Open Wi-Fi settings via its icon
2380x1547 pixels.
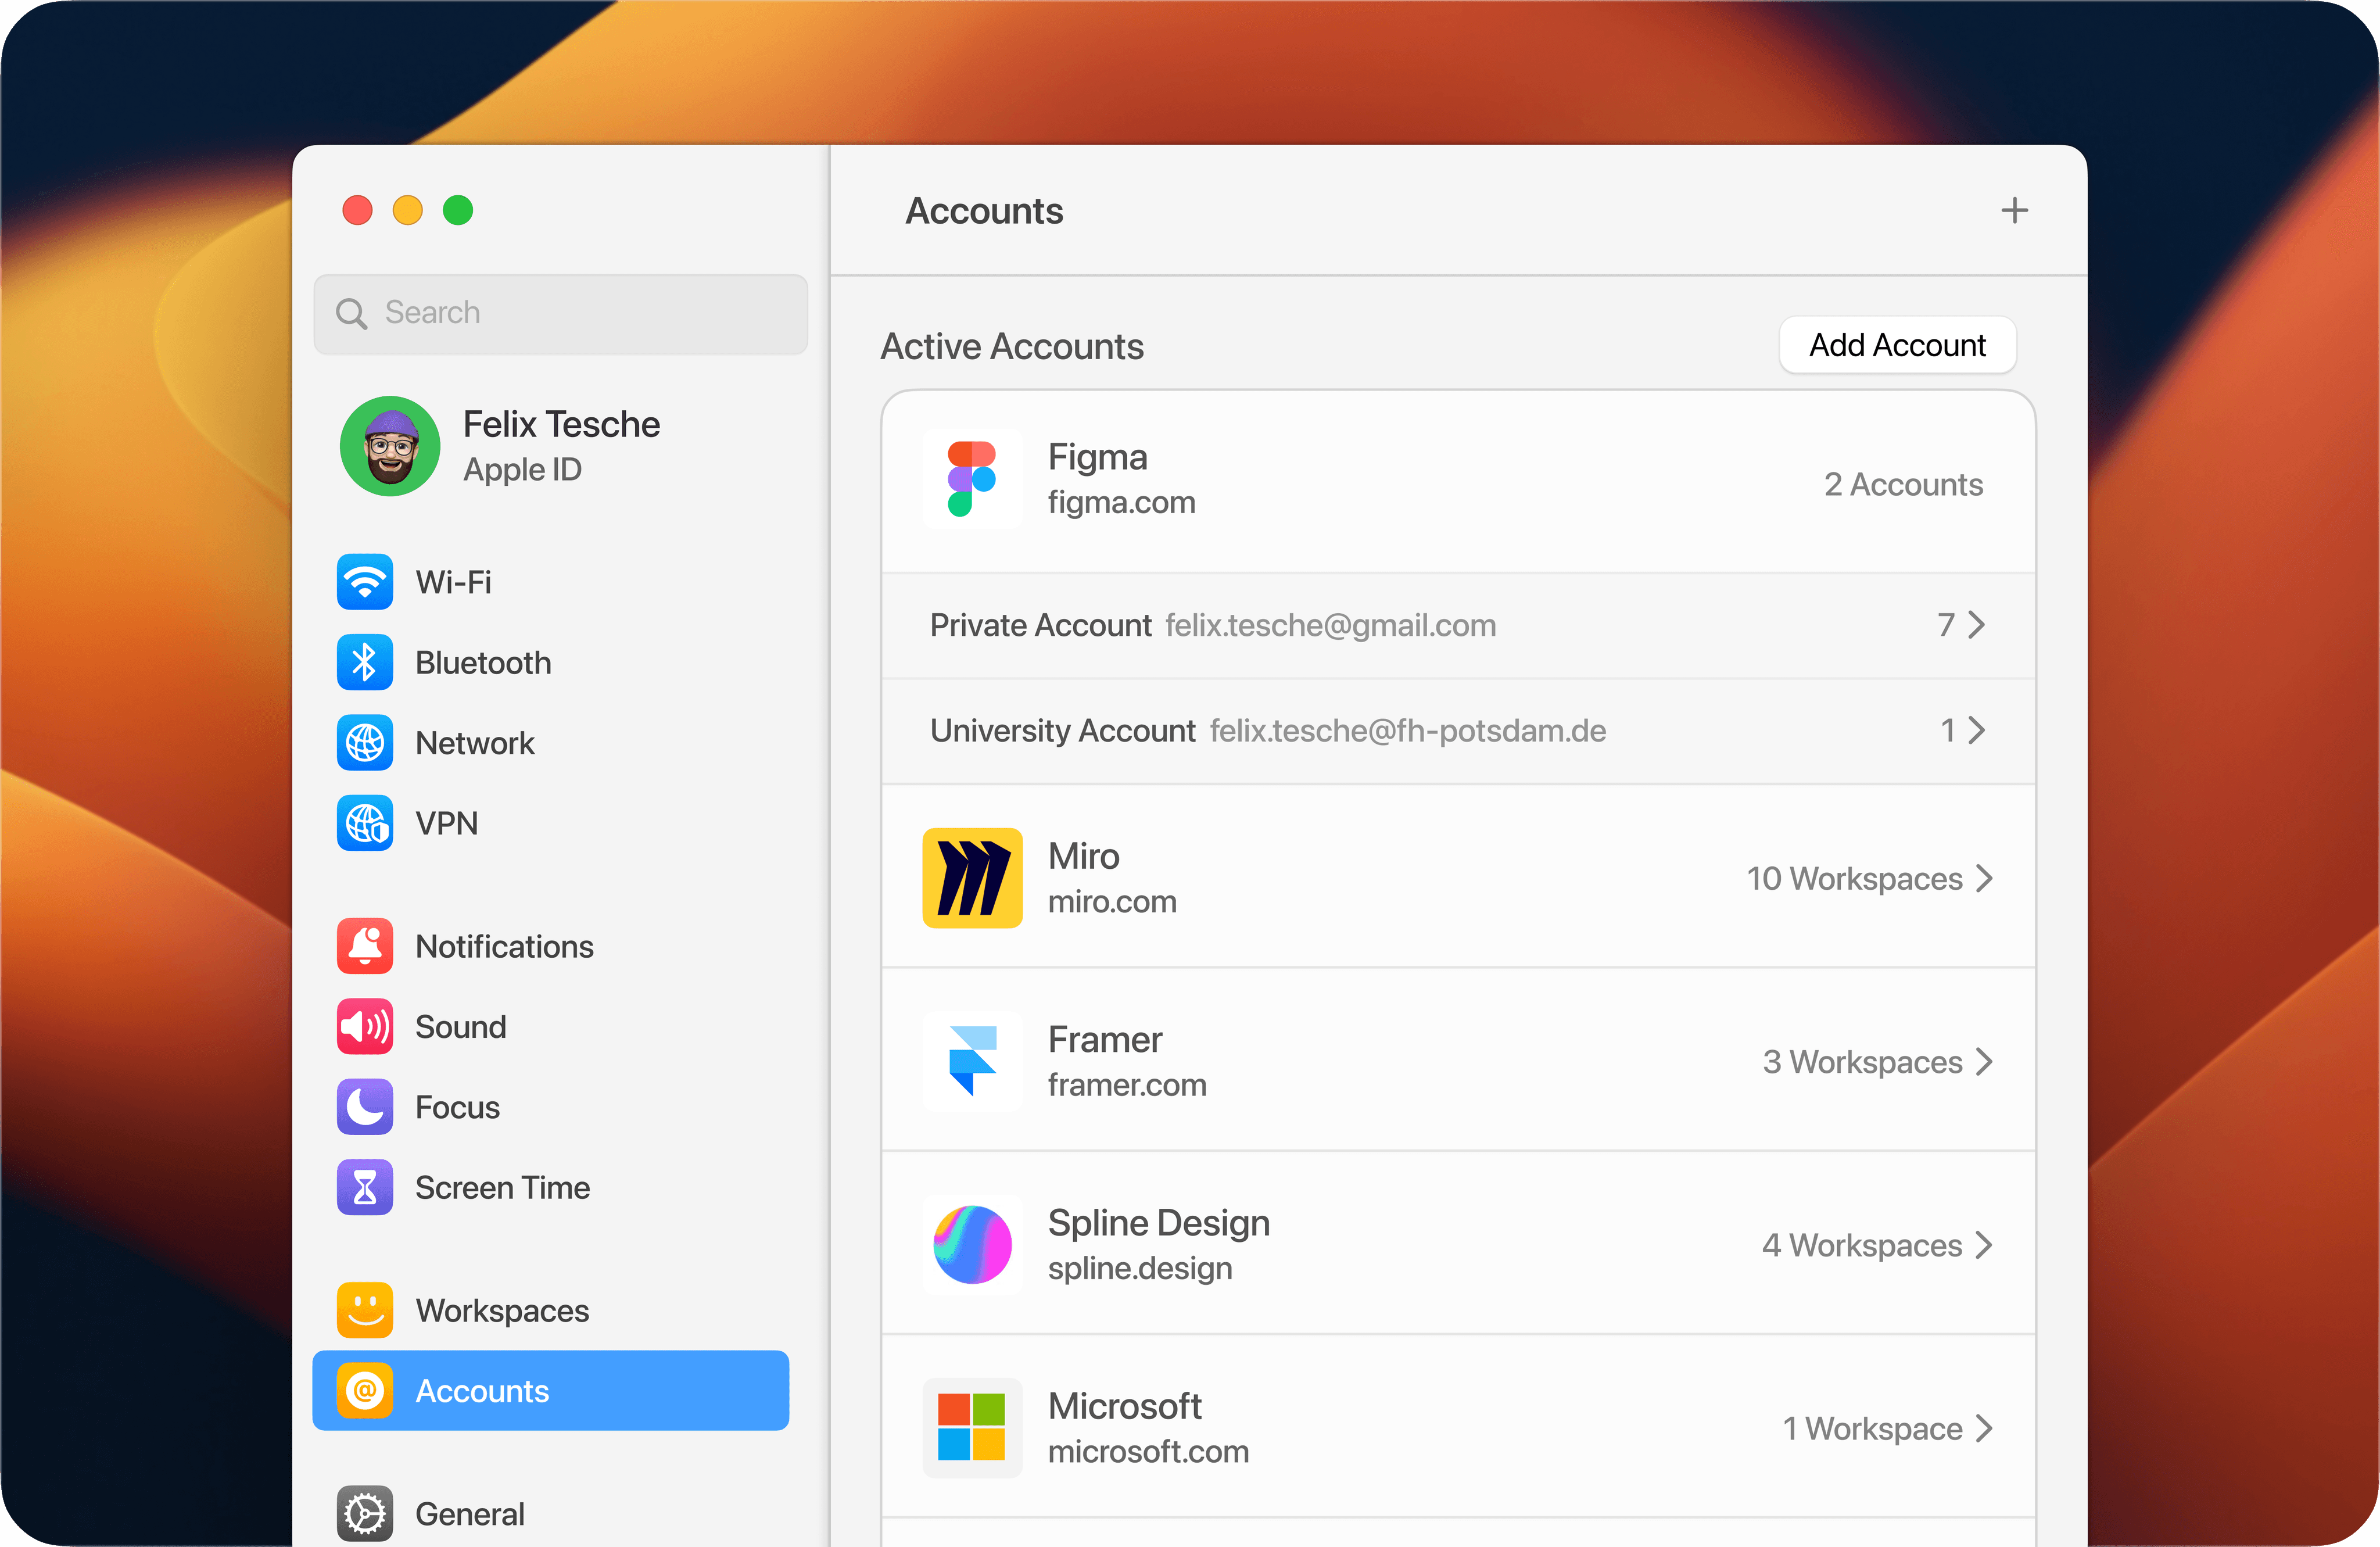365,582
